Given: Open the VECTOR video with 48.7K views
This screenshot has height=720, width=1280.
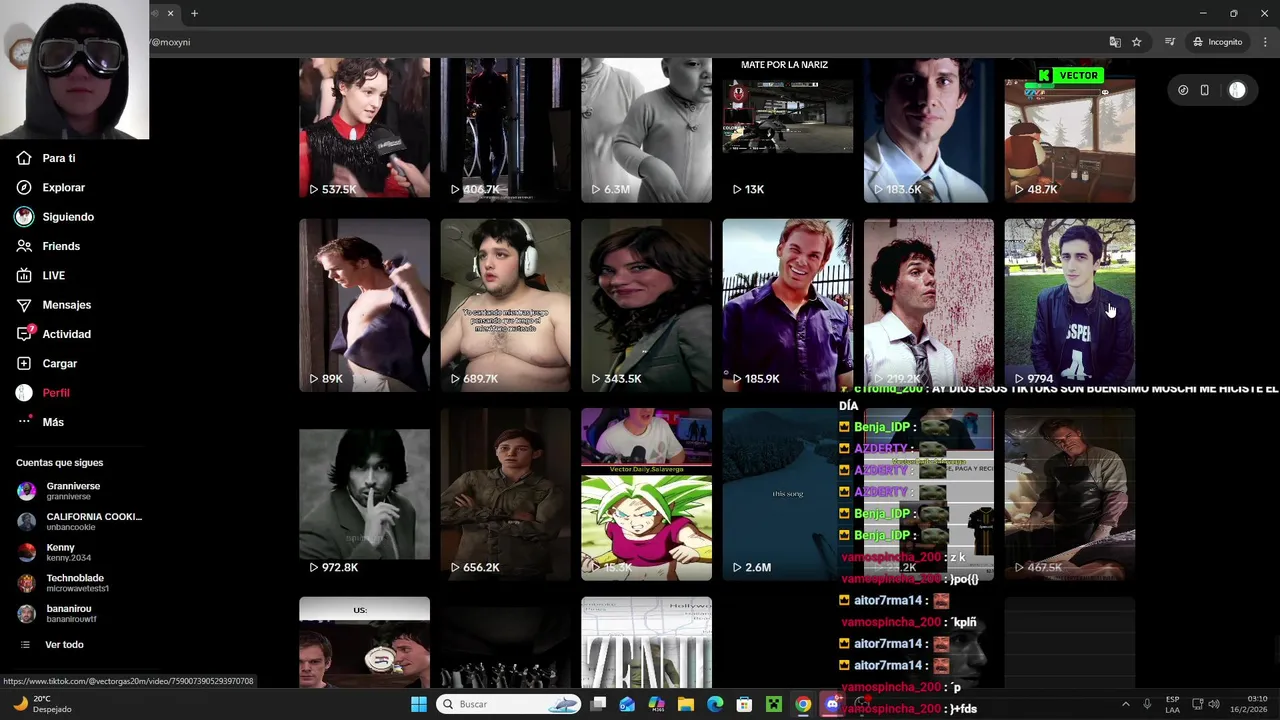Looking at the screenshot, I should tap(1069, 130).
